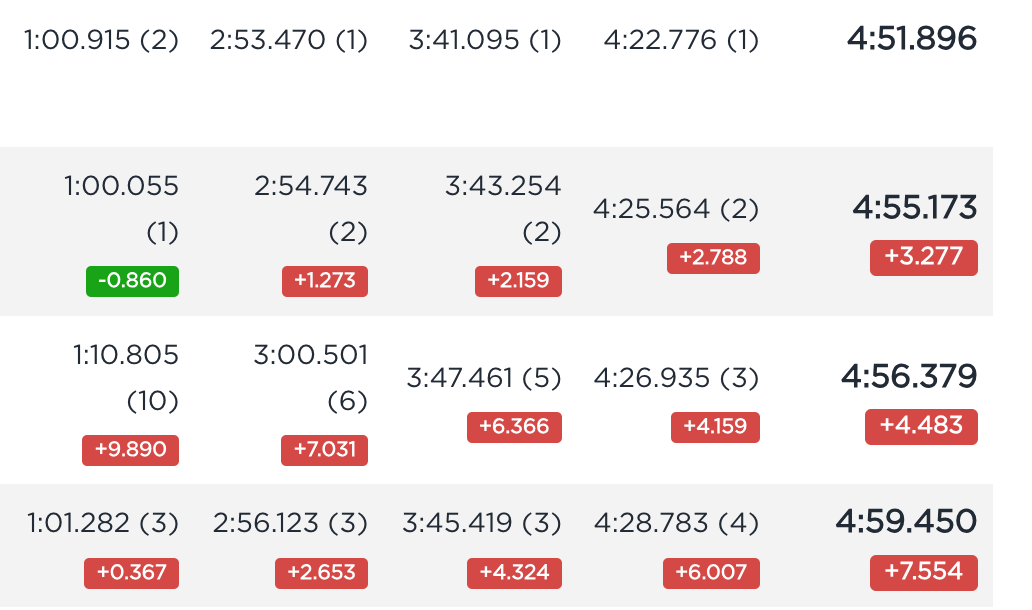Image resolution: width=1032 pixels, height=610 pixels.
Task: Click the +2.653 red gap badge
Action: coord(321,573)
